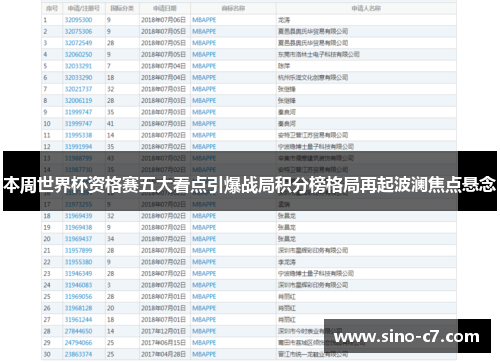
Task: Open application number 31969438
Action: coord(78,227)
